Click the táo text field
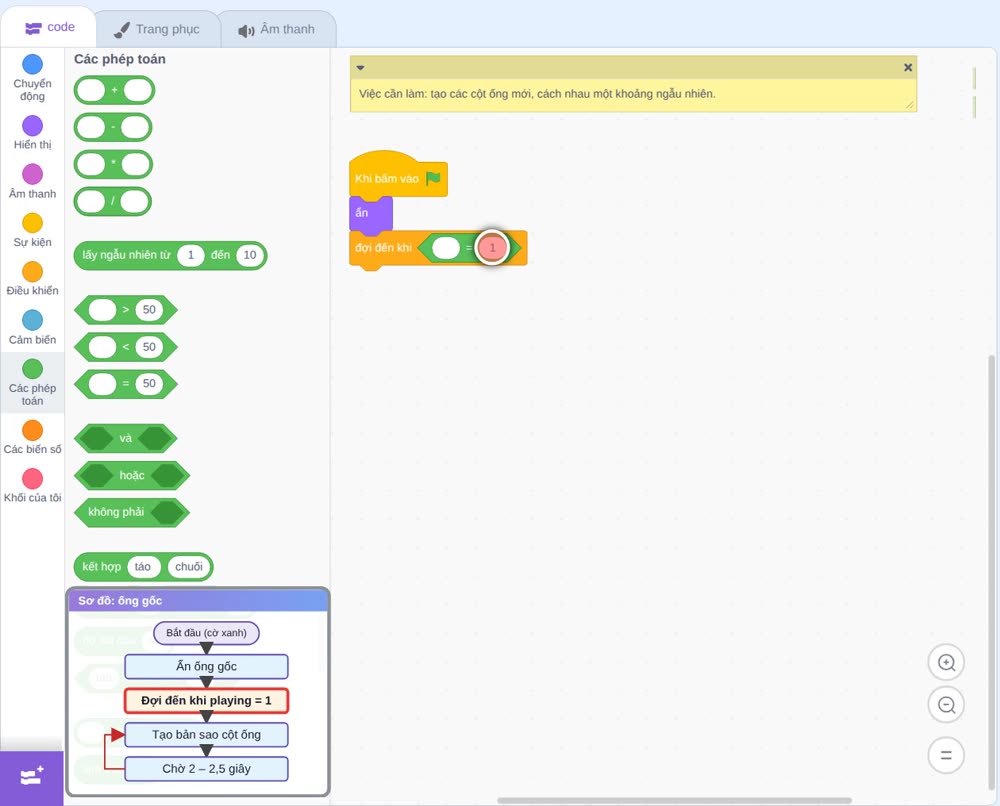 [x=143, y=567]
